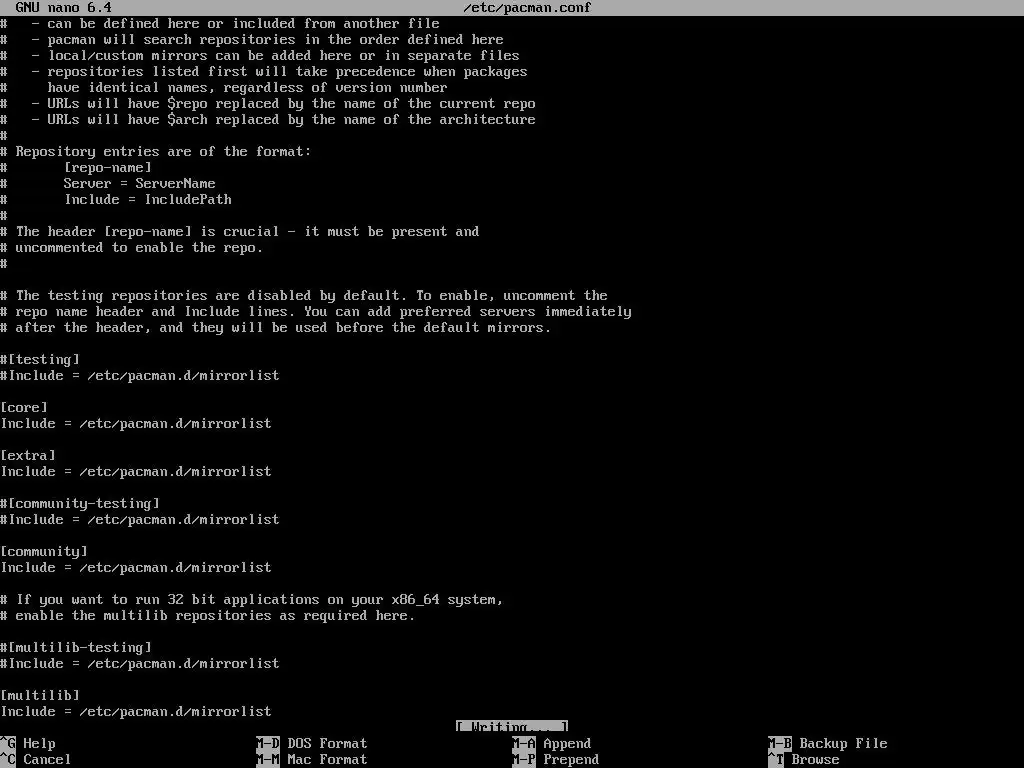Click the 'repositories listed first will take precedence' line
The width and height of the screenshot is (1024, 768).
pyautogui.click(x=264, y=71)
